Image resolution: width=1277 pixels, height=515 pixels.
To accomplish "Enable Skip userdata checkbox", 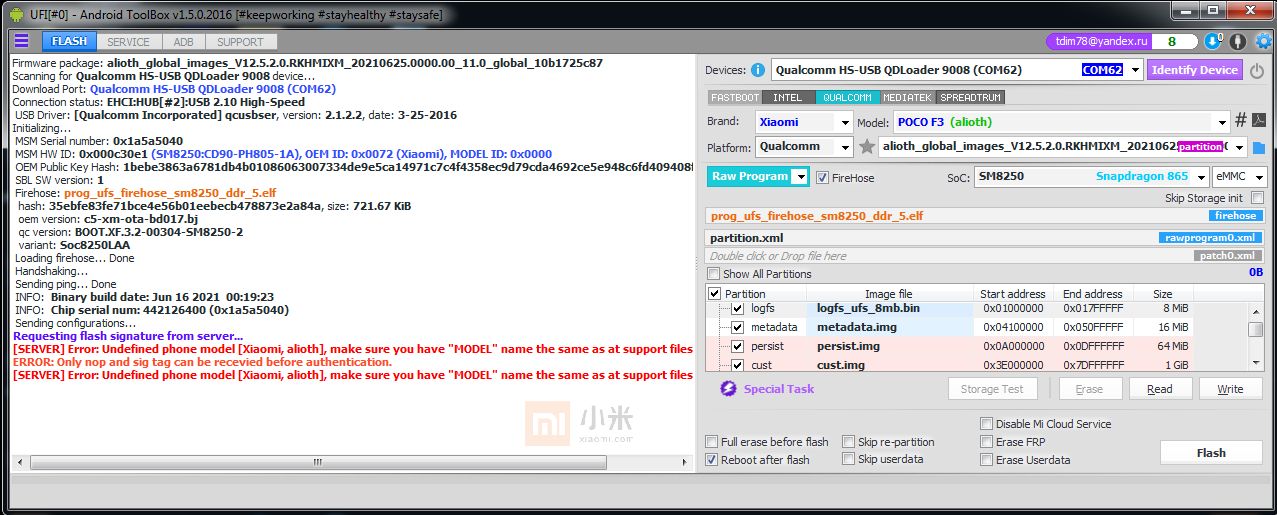I will pyautogui.click(x=848, y=459).
